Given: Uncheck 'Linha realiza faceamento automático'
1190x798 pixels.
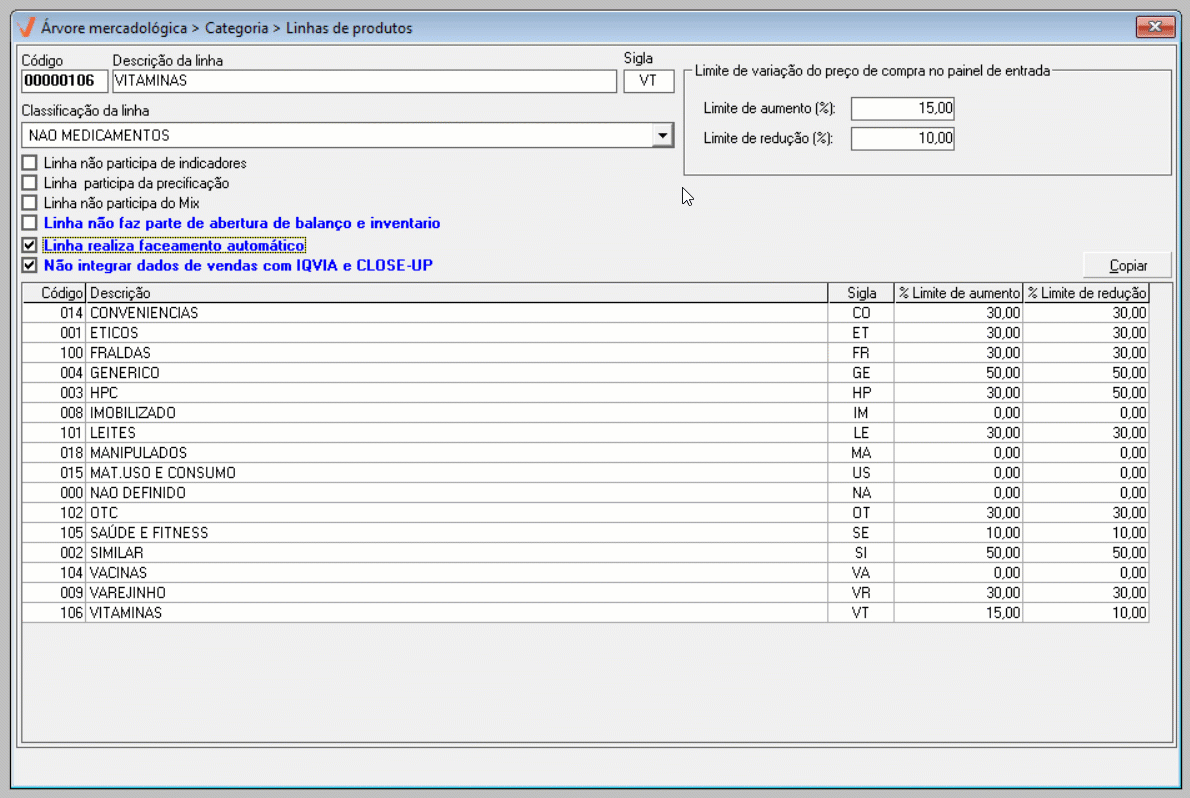Looking at the screenshot, I should tap(31, 245).
